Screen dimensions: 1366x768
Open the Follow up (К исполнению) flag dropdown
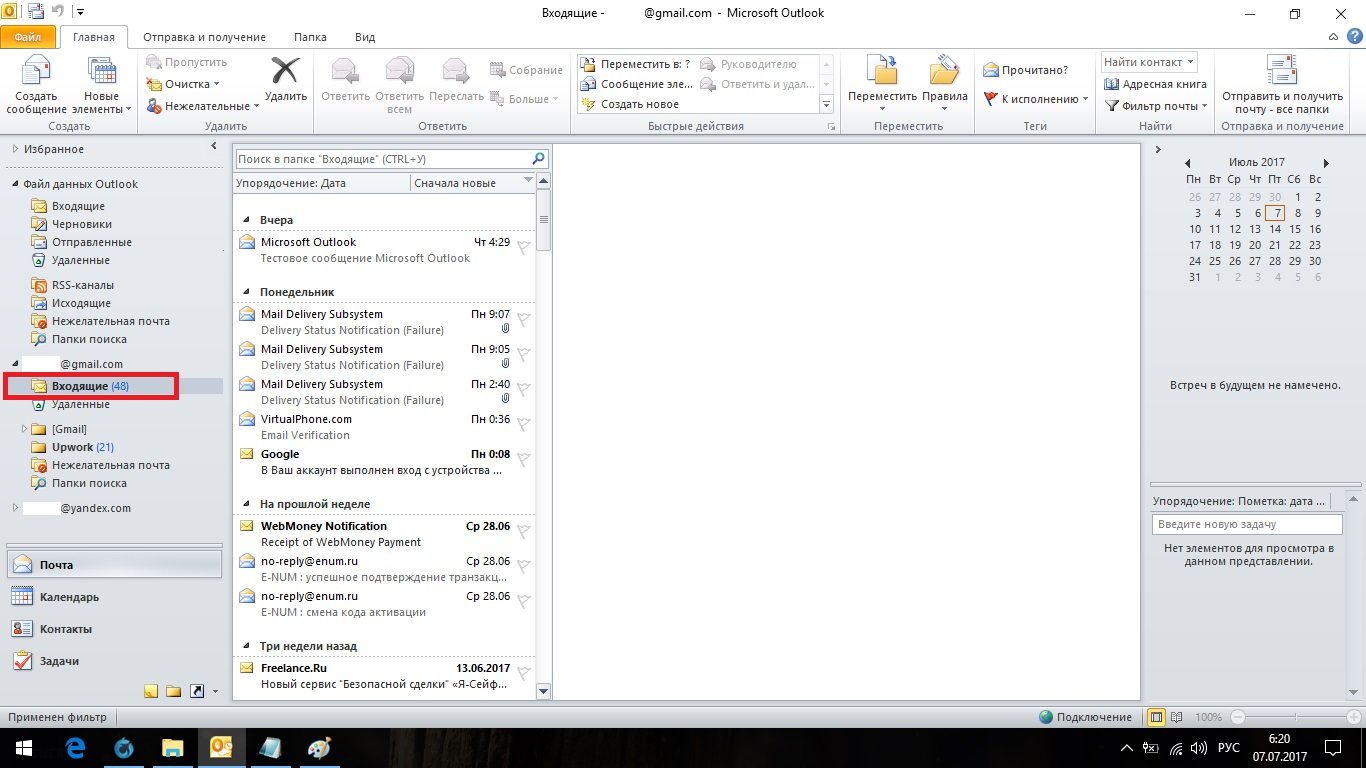click(x=1037, y=99)
